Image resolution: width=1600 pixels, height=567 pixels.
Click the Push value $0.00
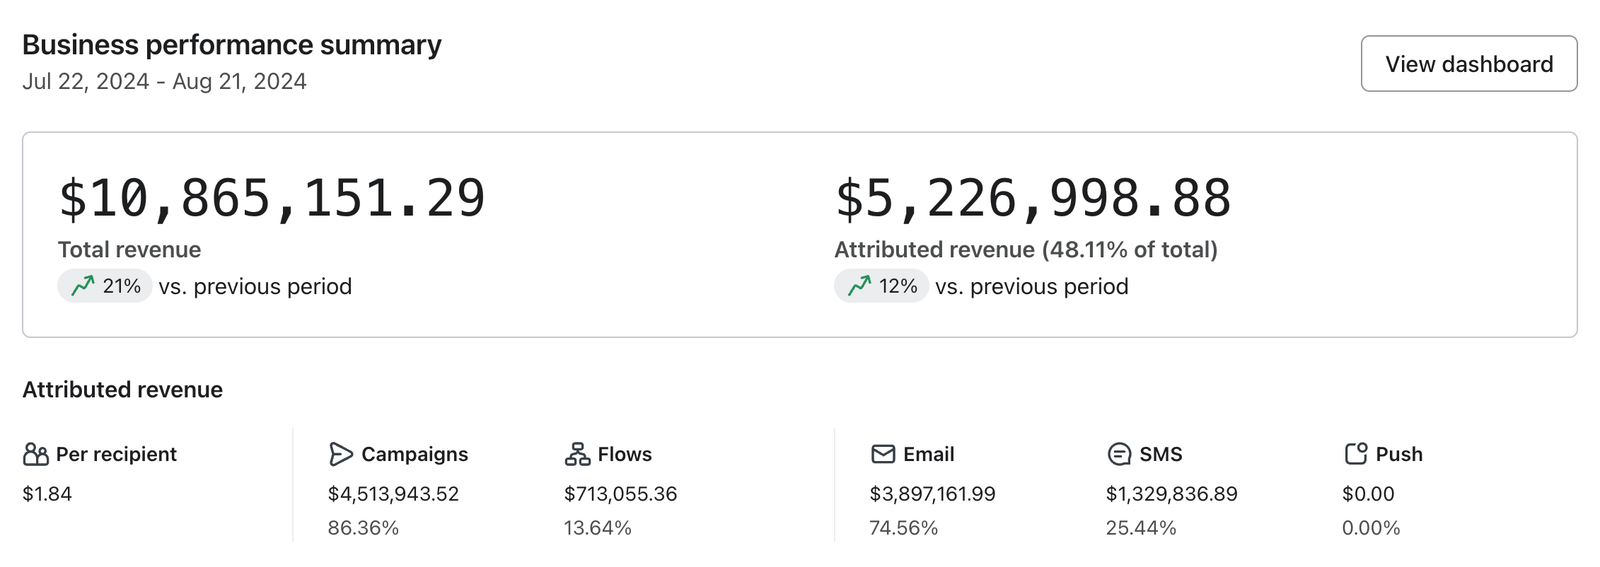[x=1367, y=494]
